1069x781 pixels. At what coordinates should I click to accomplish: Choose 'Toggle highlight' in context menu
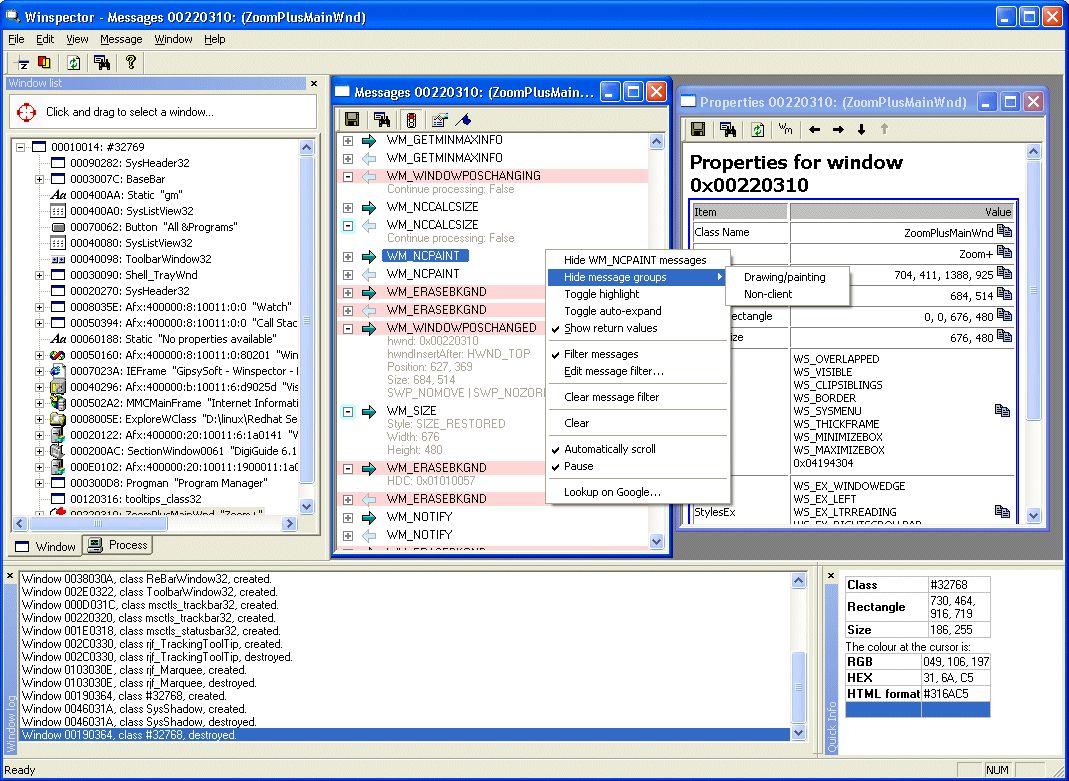[601, 294]
